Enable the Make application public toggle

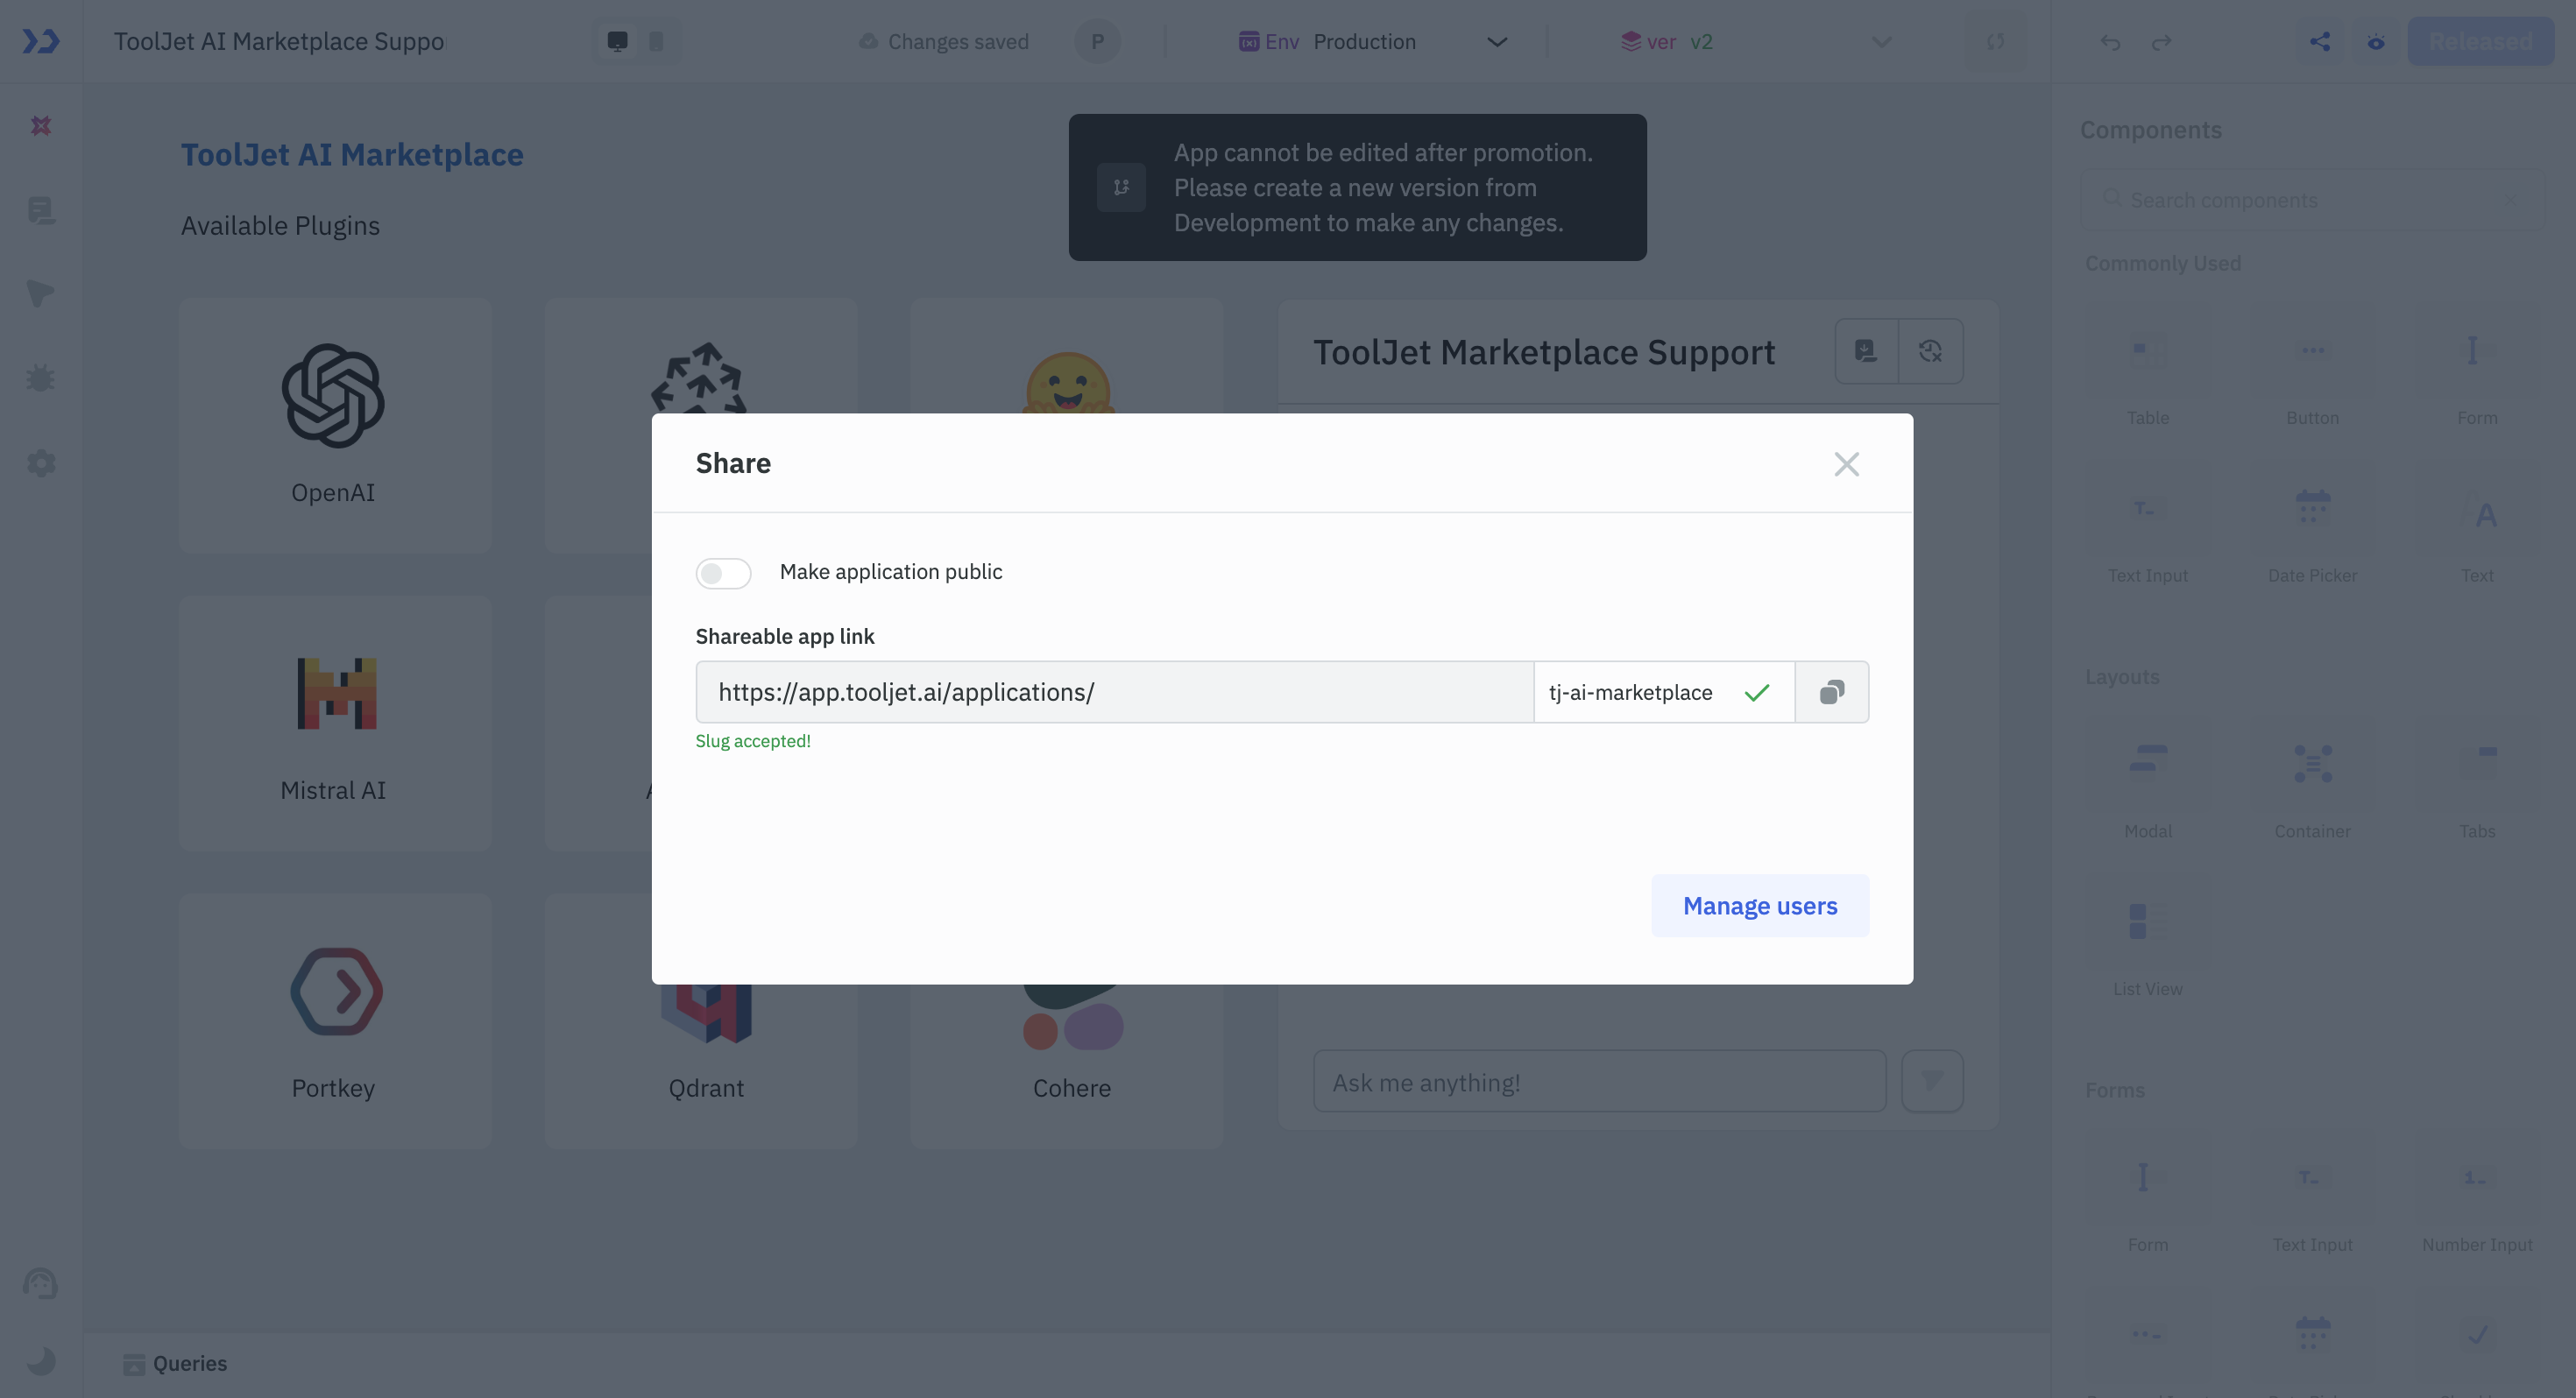tap(722, 572)
